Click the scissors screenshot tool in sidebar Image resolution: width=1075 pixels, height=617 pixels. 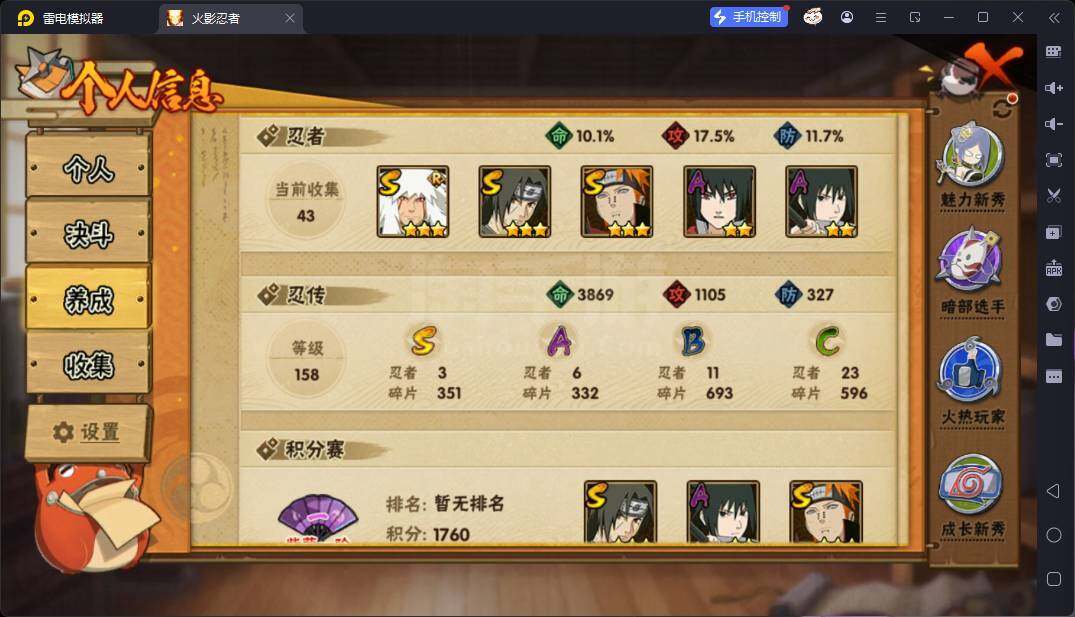[x=1054, y=196]
